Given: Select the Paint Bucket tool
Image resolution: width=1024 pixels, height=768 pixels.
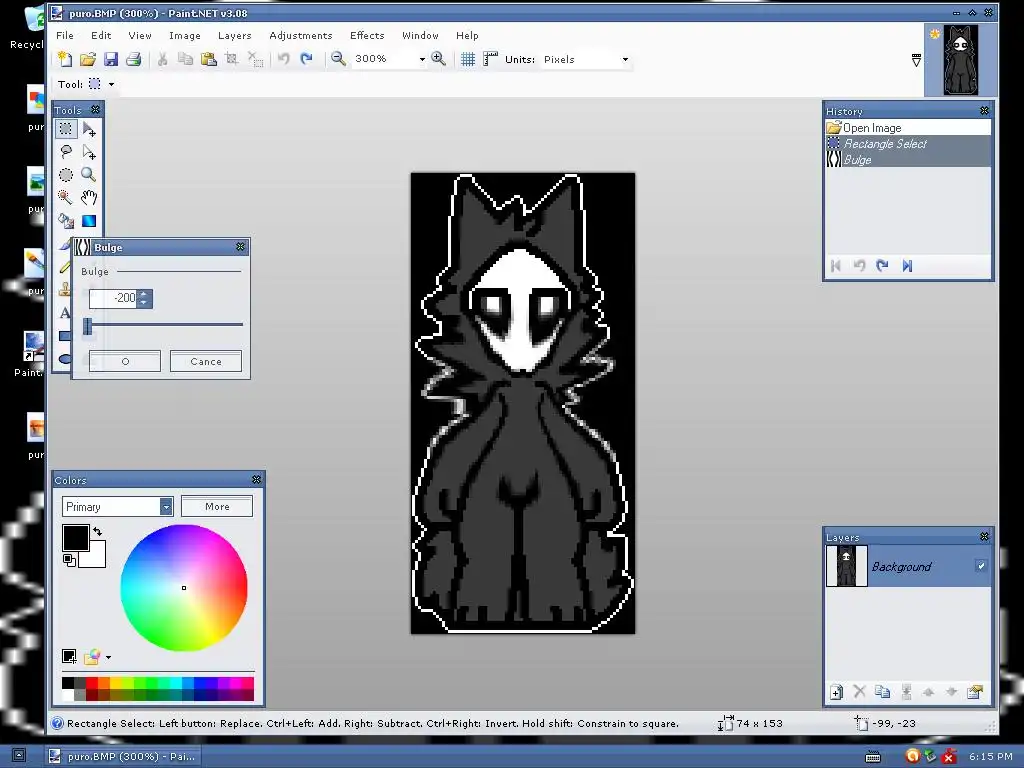Looking at the screenshot, I should click(x=66, y=221).
